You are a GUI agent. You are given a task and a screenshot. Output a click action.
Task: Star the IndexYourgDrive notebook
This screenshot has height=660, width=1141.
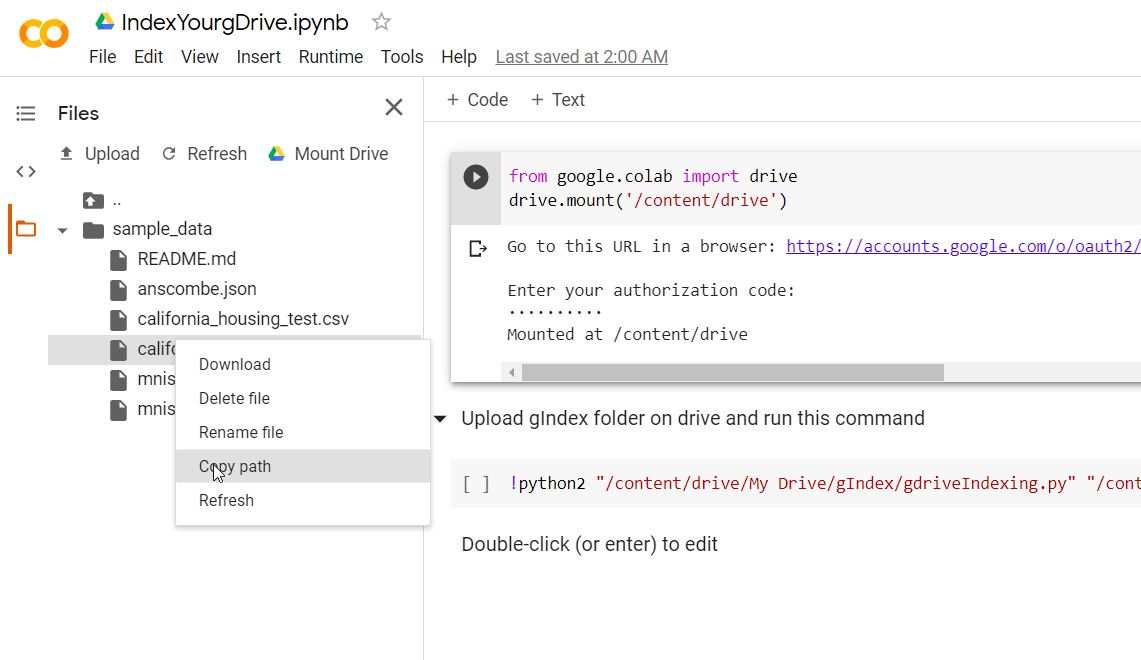tap(381, 22)
